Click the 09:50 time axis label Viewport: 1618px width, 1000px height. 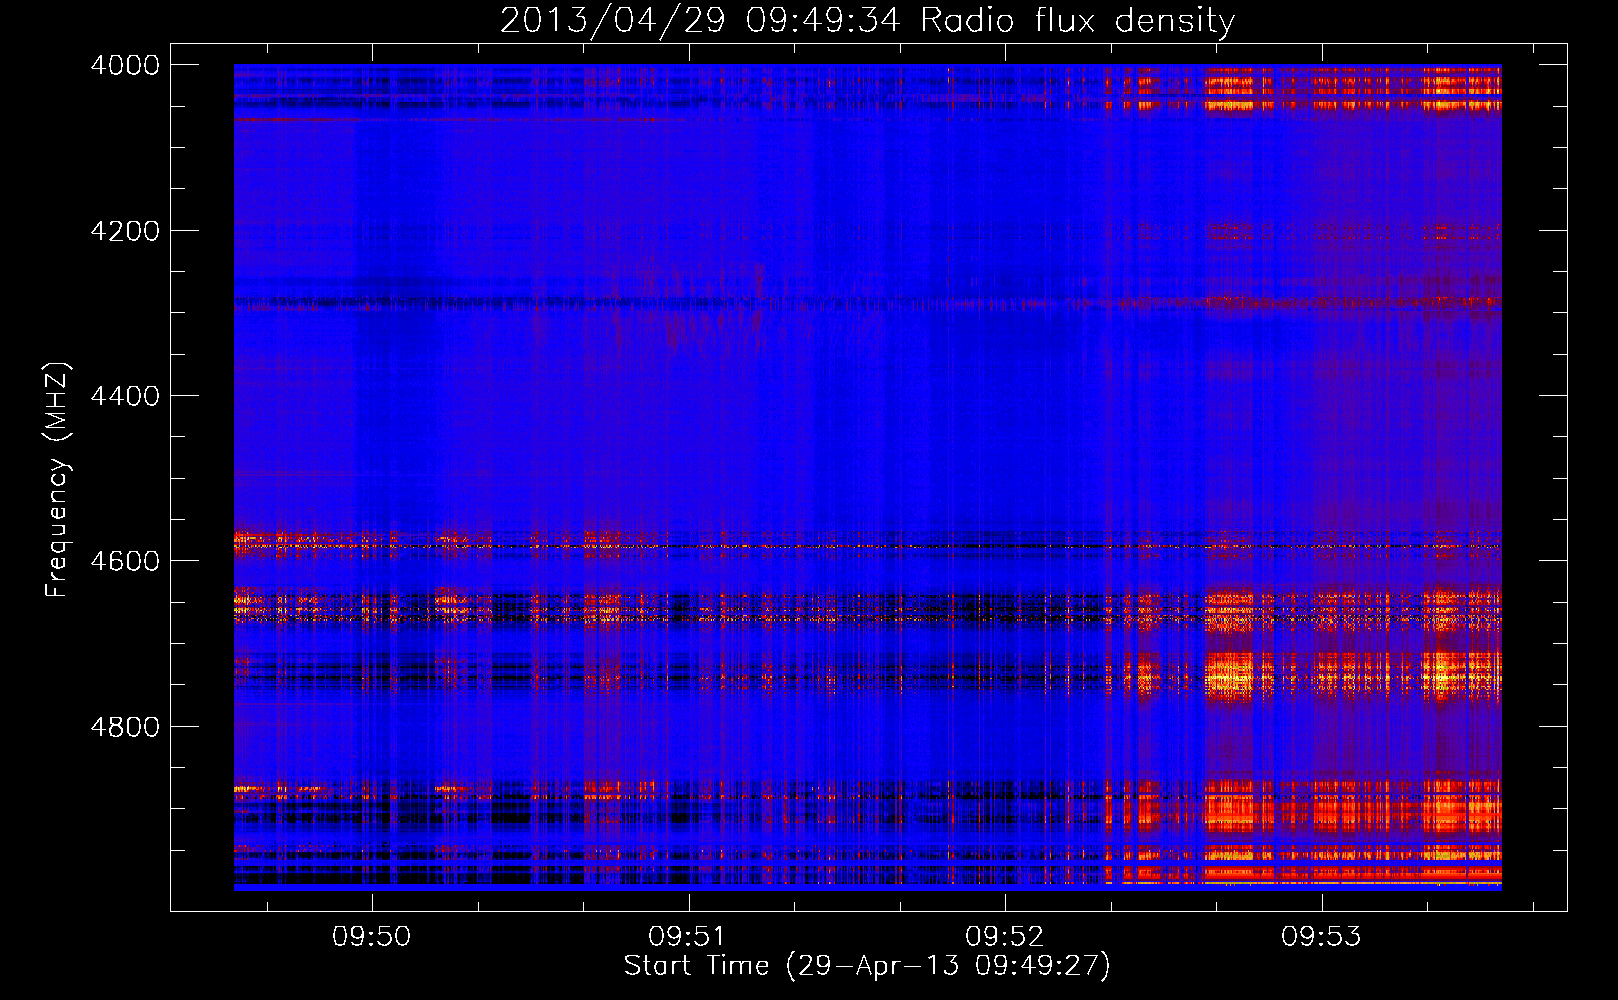372,937
